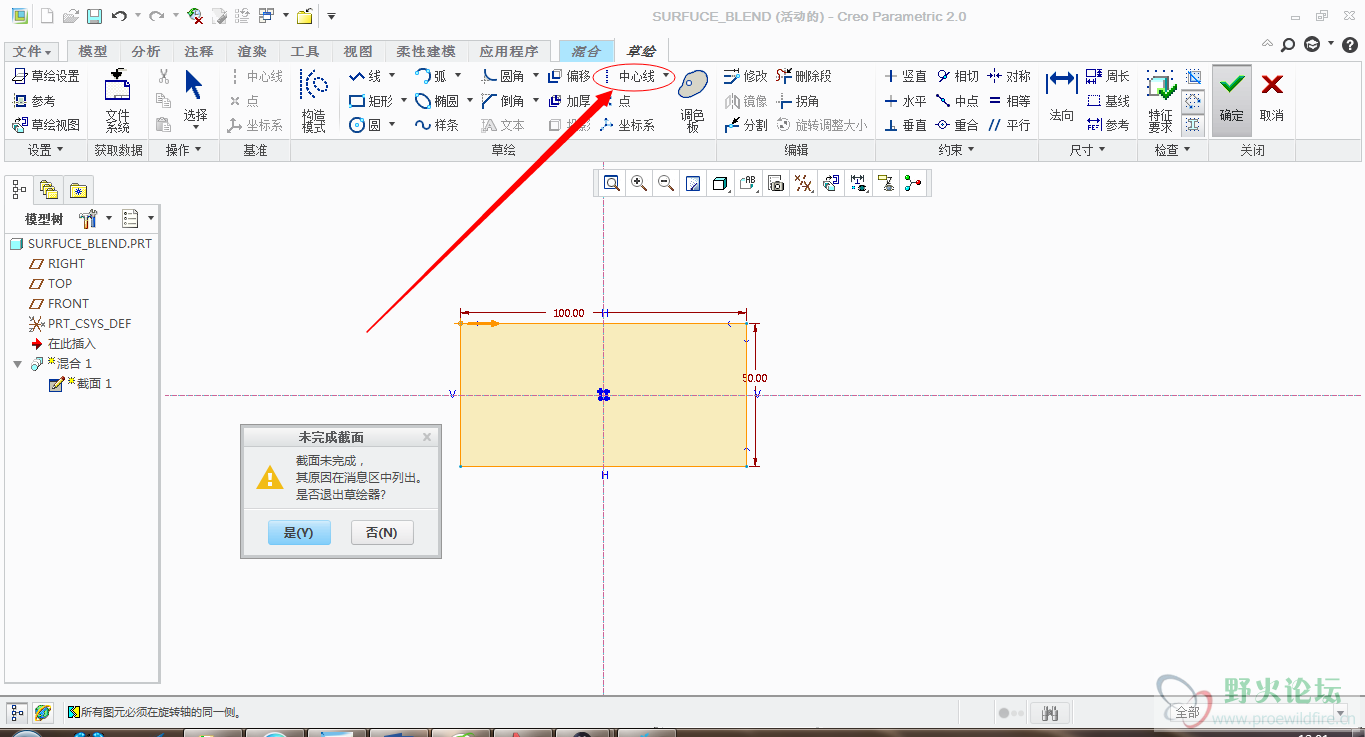The image size is (1365, 737).
Task: Toggle Overlapping Geometry inspect option
Action: (x=1193, y=125)
